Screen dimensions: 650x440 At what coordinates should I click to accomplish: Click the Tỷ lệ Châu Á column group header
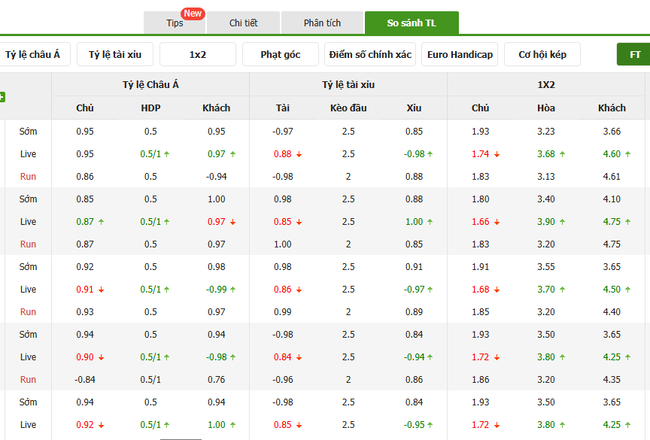150,85
